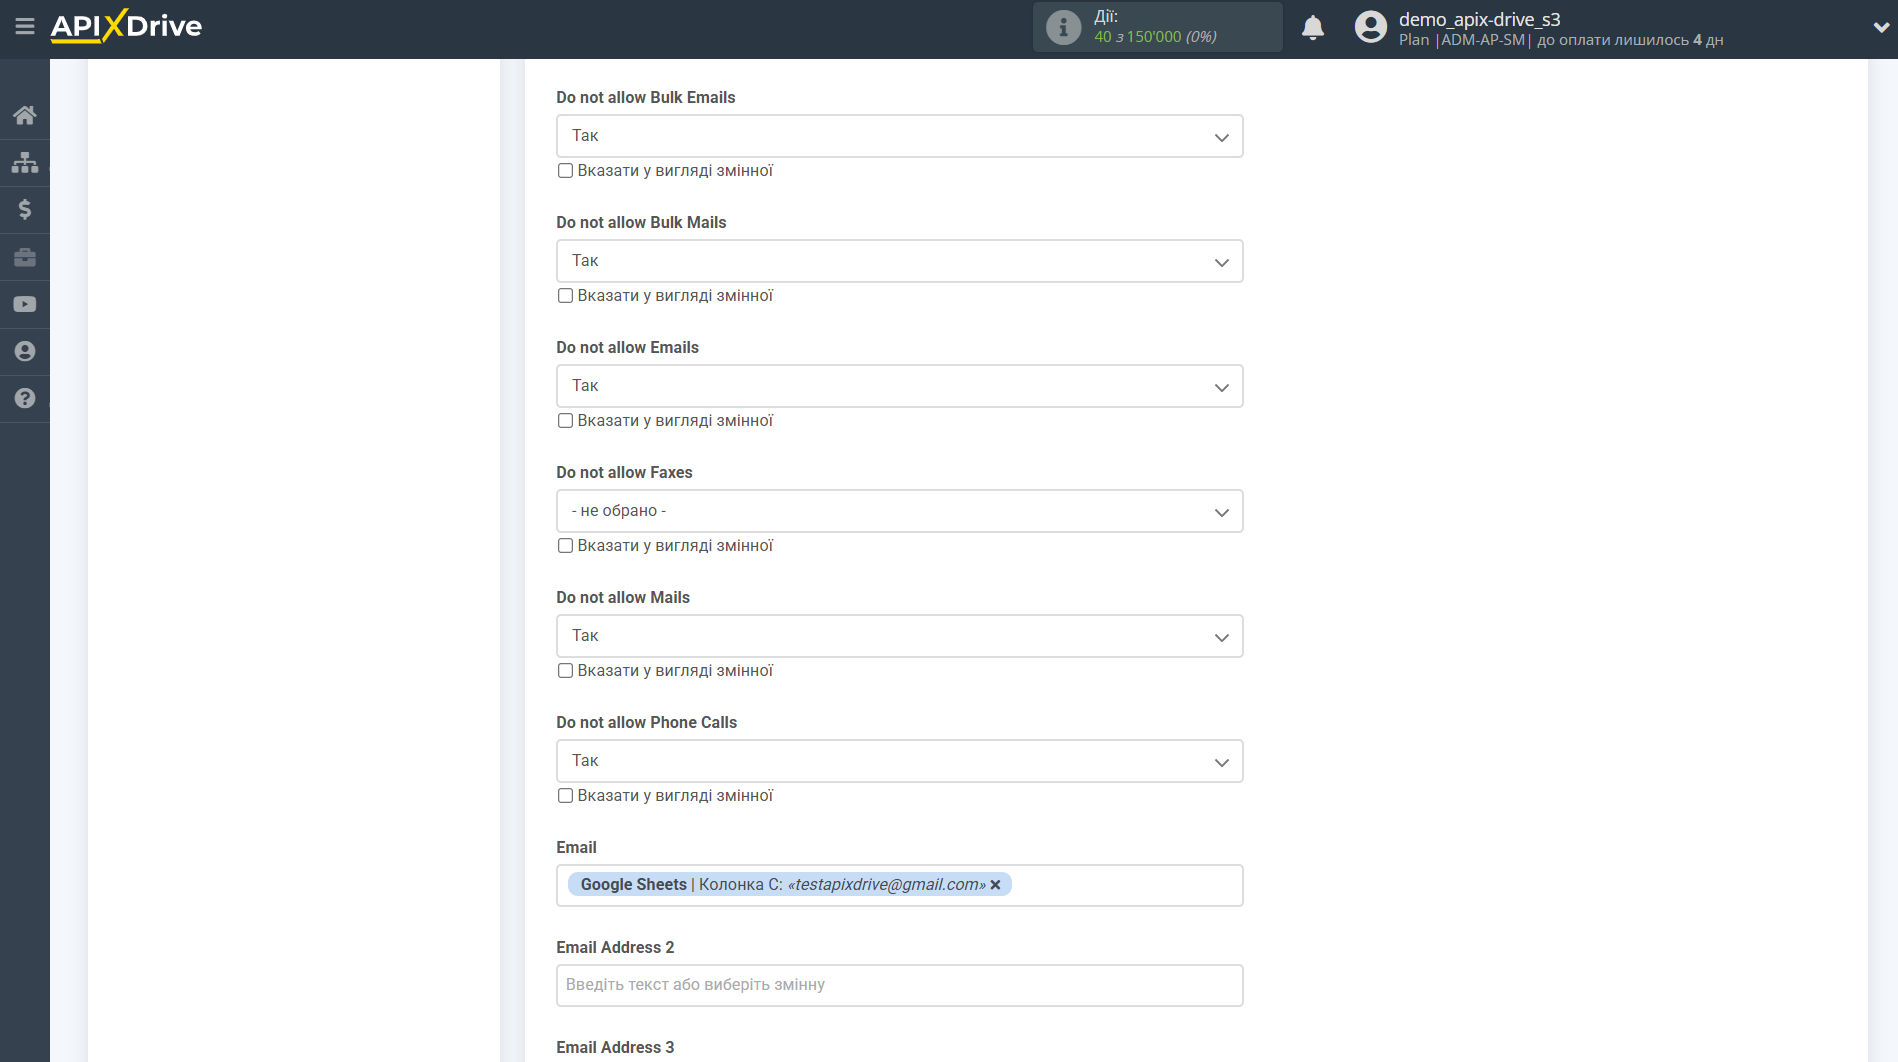Open the Do not allow Bulk Mails dropdown

point(899,261)
